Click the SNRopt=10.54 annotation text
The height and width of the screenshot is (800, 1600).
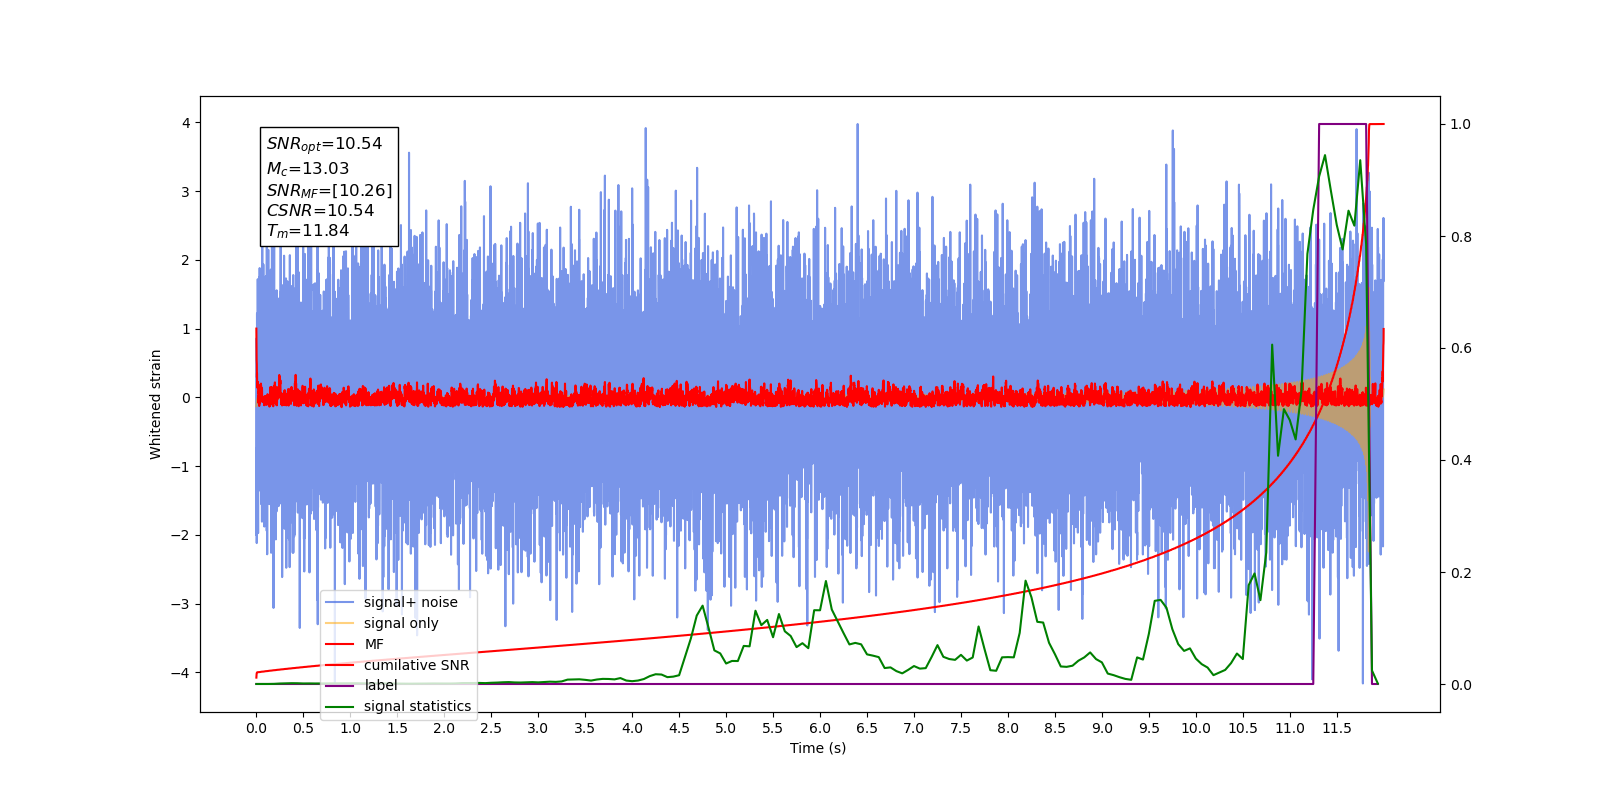(324, 145)
